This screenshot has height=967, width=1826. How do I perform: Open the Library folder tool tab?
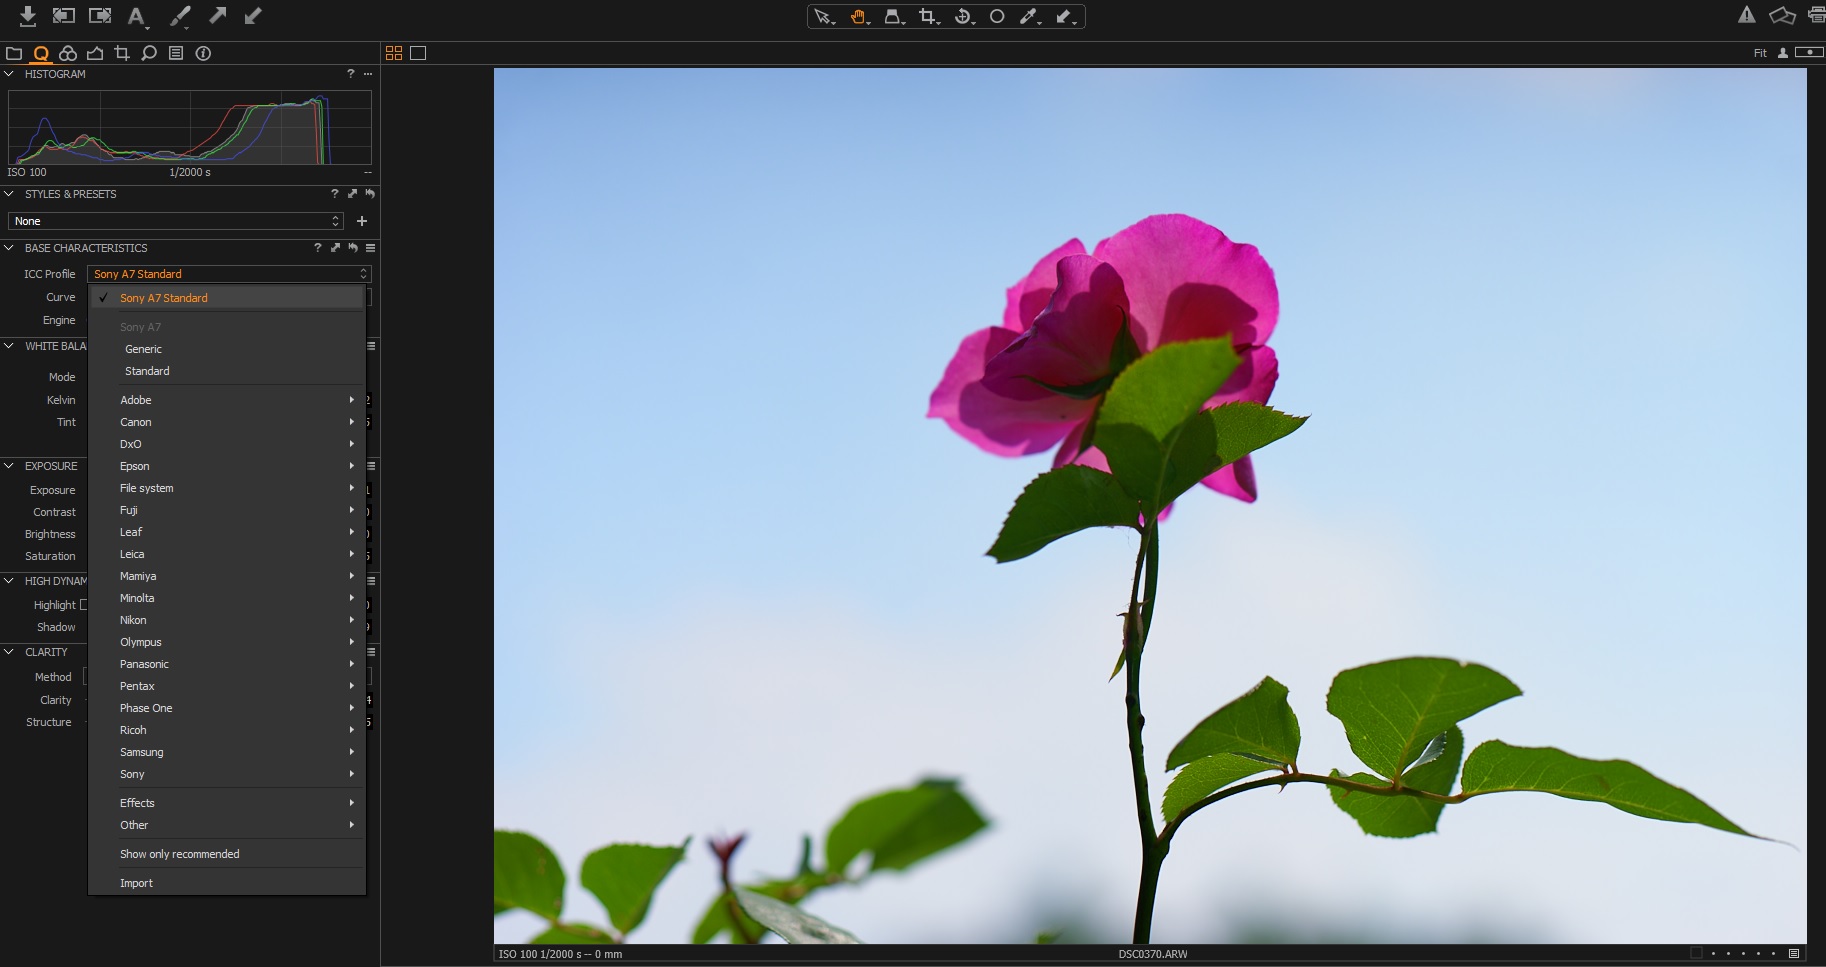tap(14, 53)
